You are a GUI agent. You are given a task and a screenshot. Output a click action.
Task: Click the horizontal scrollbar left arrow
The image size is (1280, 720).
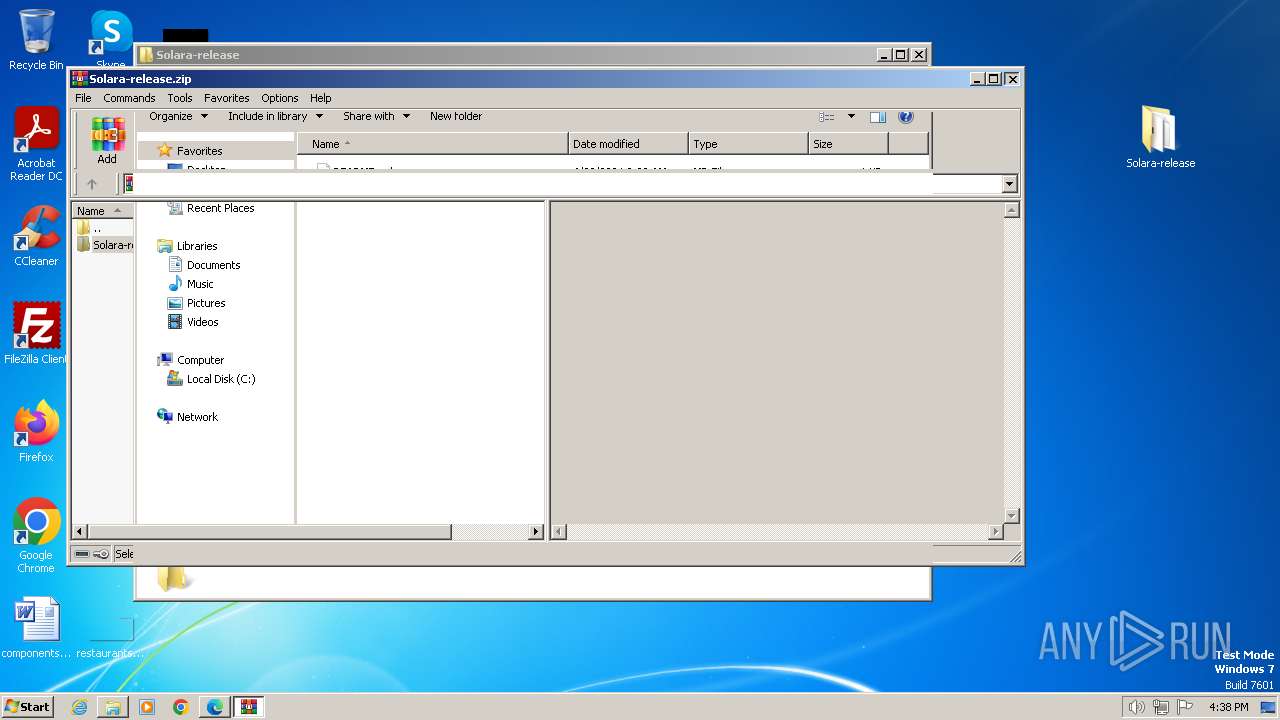[80, 532]
